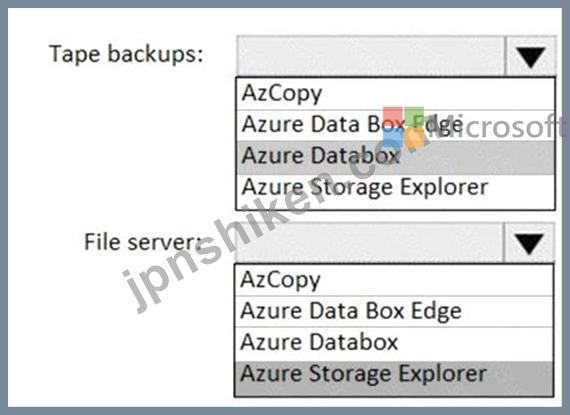Click the Microsoft wordmark text

(499, 127)
